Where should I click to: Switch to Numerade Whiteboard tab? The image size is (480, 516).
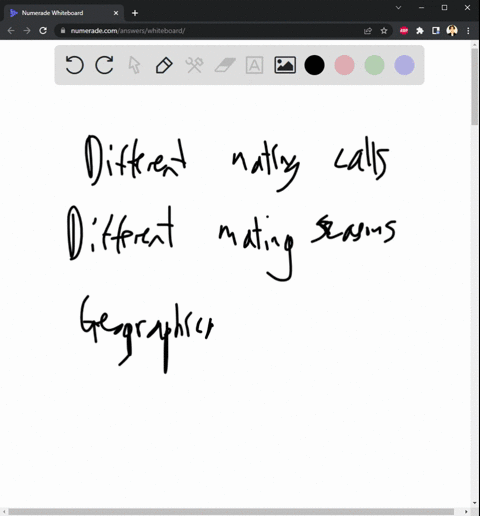63,13
